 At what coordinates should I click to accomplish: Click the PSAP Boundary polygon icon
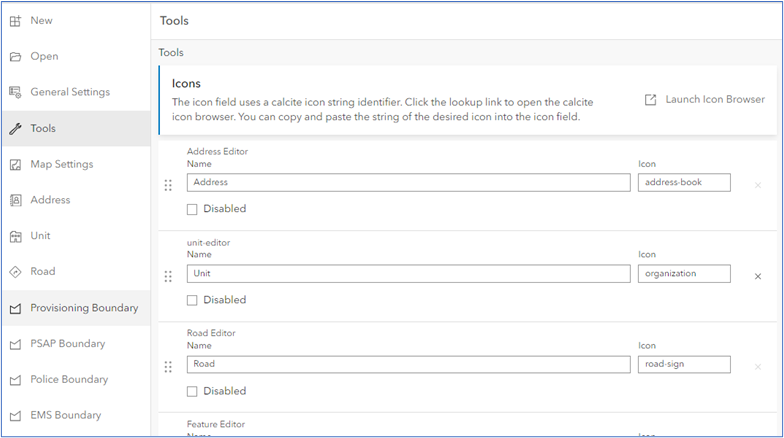click(x=16, y=344)
